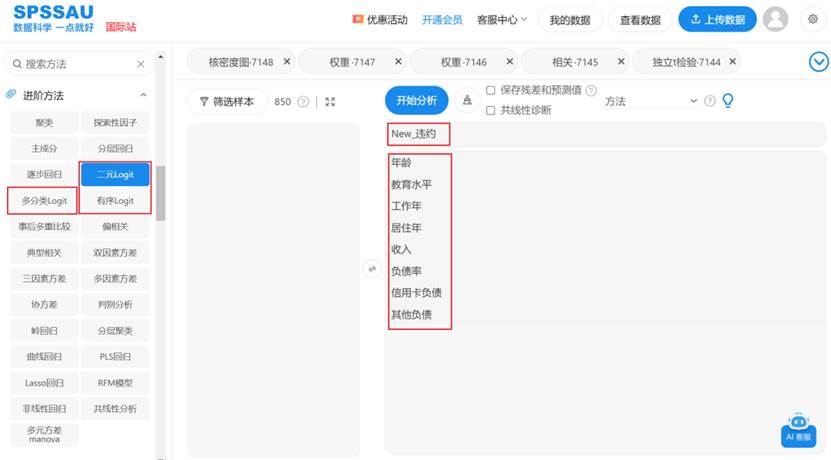Click the search magnifier icon
831x460 pixels.
coord(17,64)
